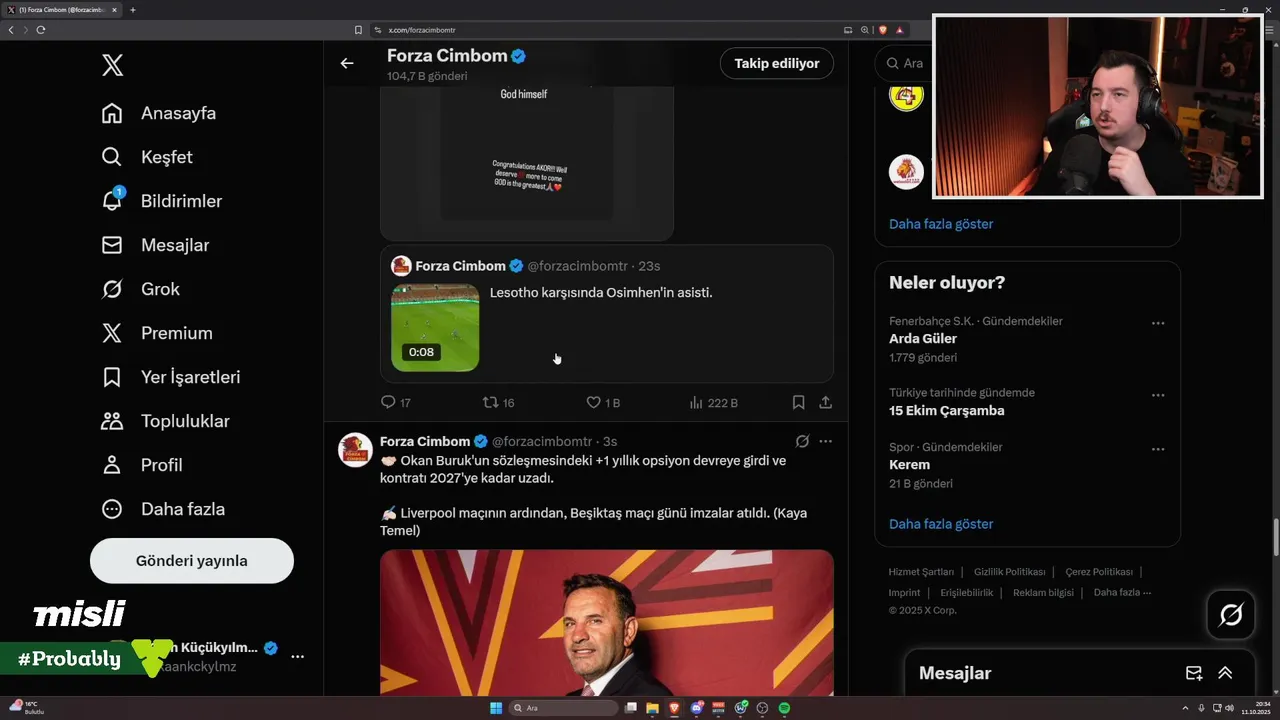1280x720 pixels.
Task: Open Gizlilik Politikası link
Action: tap(1009, 572)
